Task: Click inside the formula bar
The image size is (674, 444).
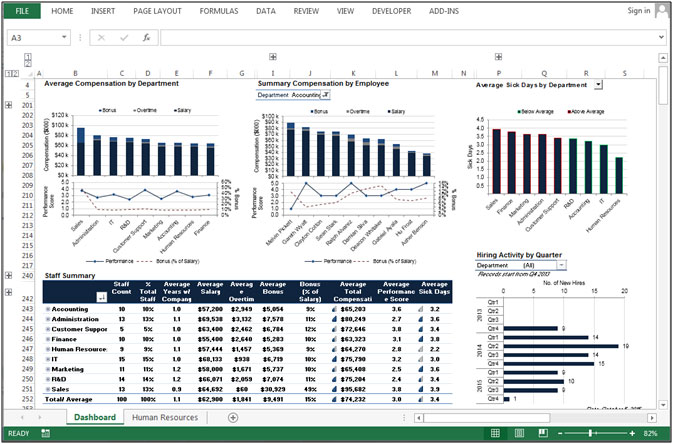Action: (408, 38)
